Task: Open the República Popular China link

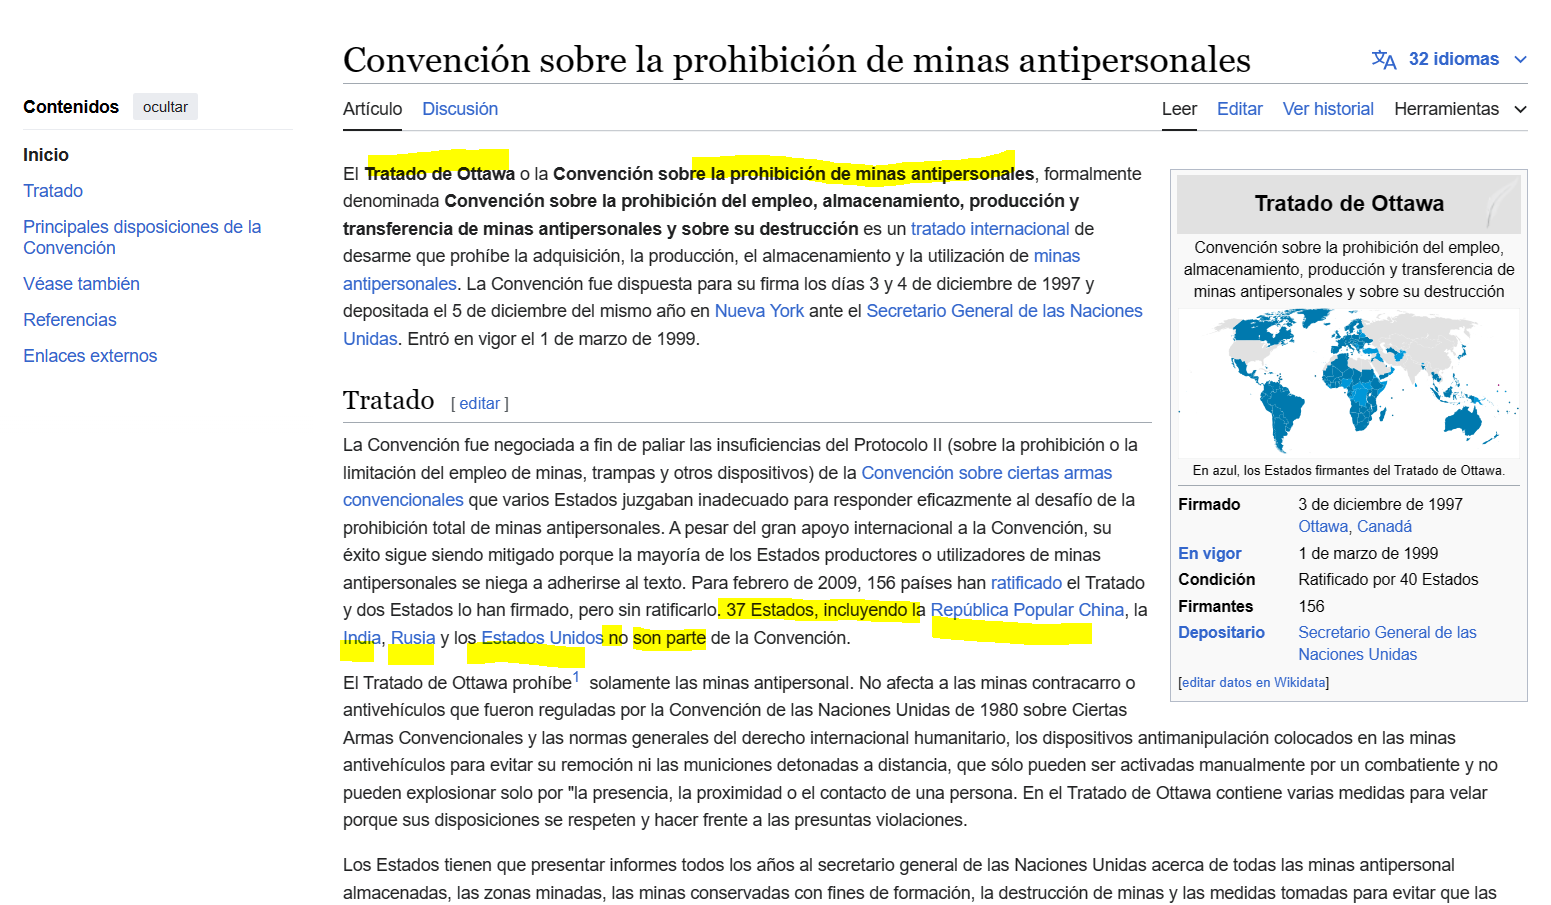Action: pyautogui.click(x=1027, y=610)
